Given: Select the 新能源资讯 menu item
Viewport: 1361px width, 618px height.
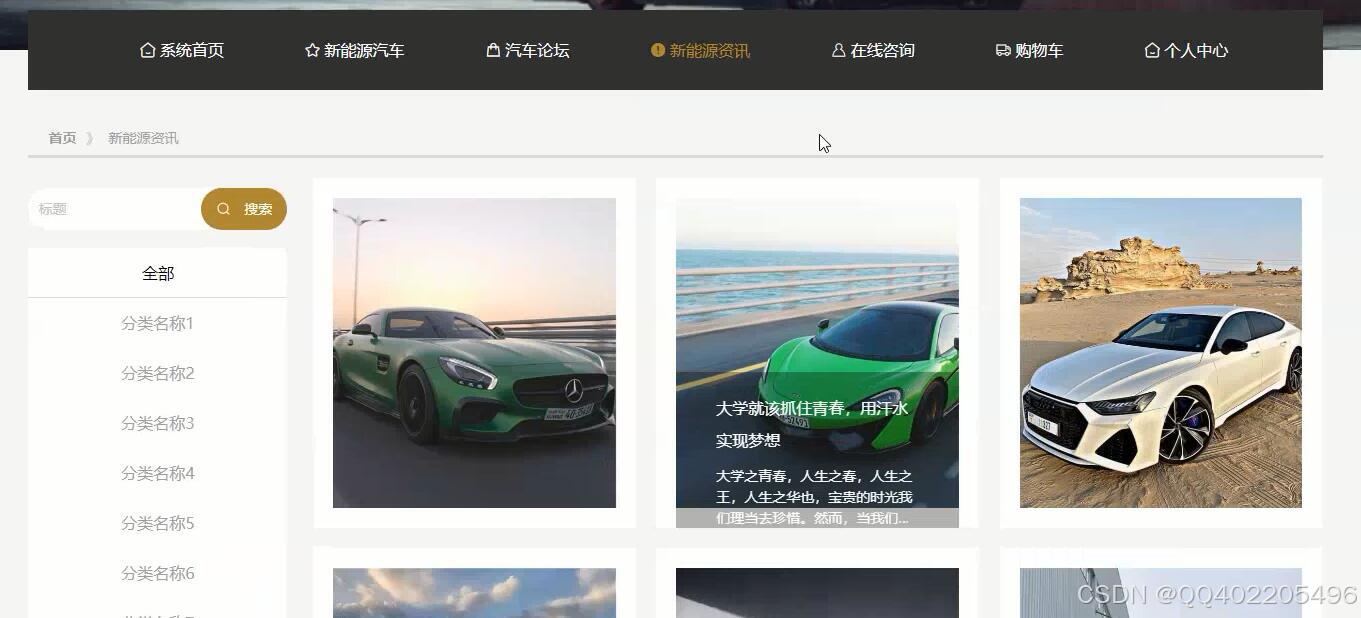Looking at the screenshot, I should [700, 50].
